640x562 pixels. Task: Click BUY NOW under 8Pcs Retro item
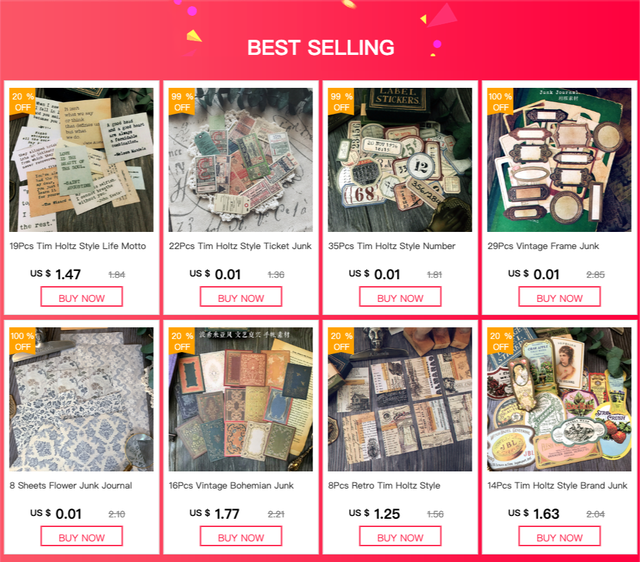[400, 536]
